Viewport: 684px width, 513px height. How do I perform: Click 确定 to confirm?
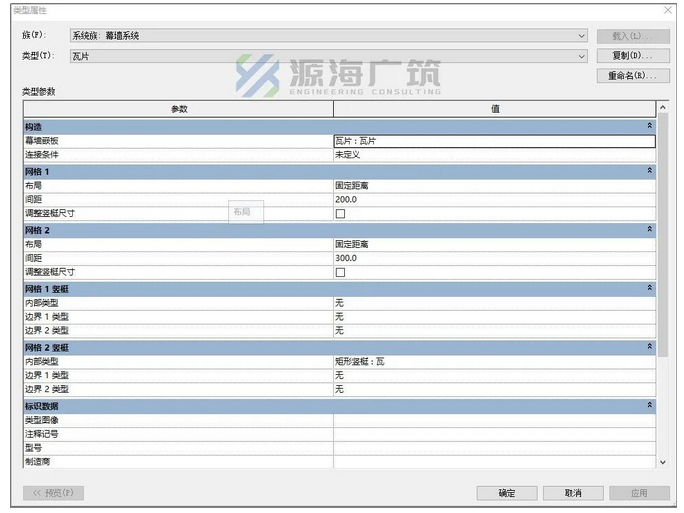click(507, 493)
